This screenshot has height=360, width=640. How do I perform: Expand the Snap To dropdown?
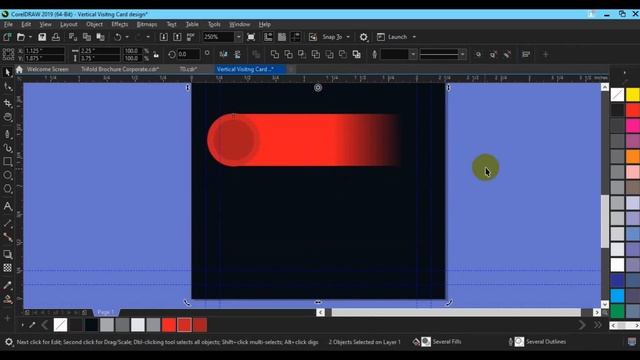[348, 37]
